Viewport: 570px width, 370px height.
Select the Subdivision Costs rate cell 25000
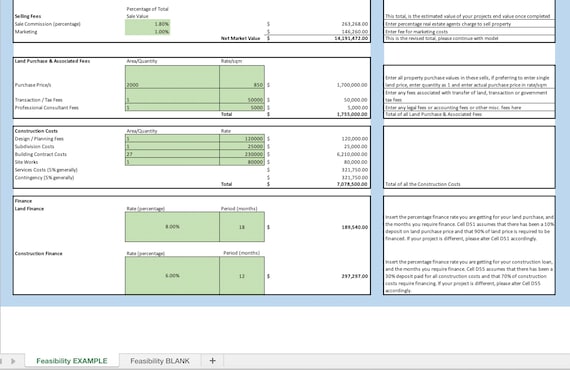tap(242, 146)
